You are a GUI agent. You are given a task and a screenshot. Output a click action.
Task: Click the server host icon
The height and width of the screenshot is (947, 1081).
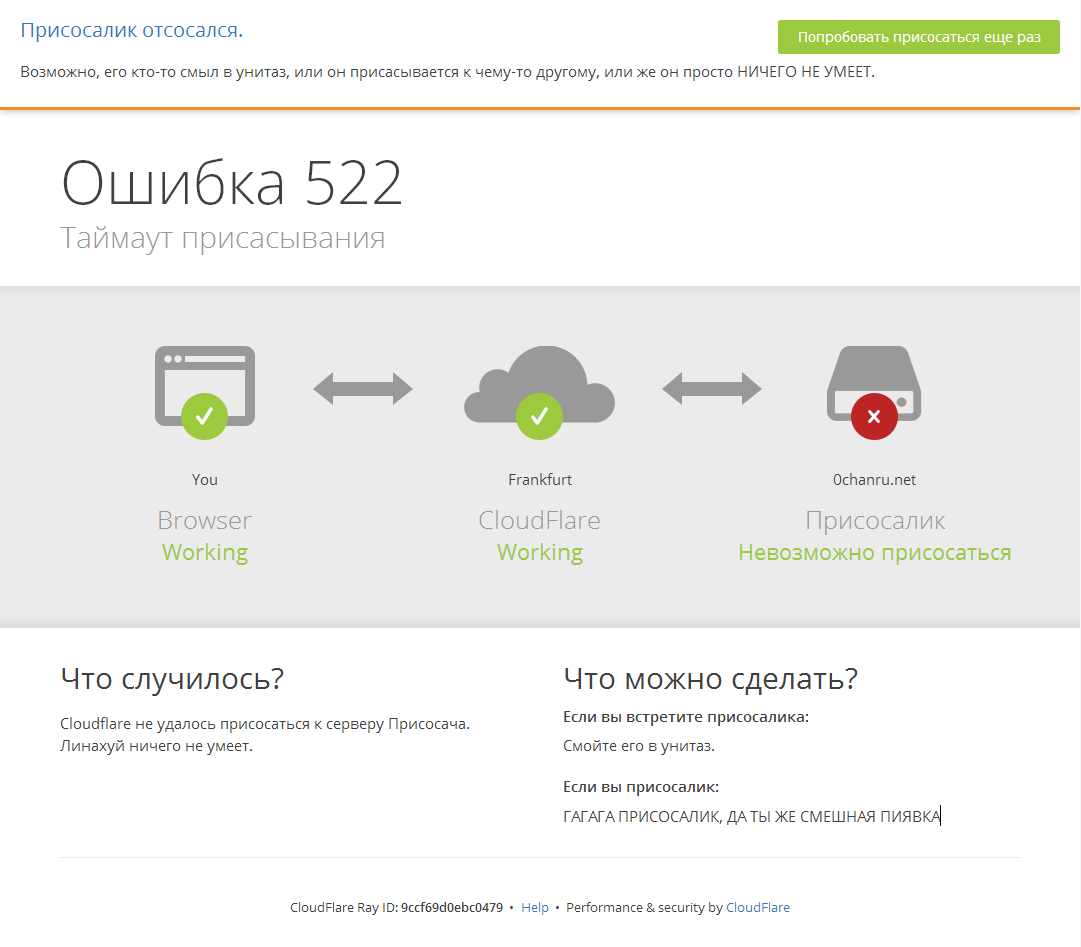click(x=874, y=378)
